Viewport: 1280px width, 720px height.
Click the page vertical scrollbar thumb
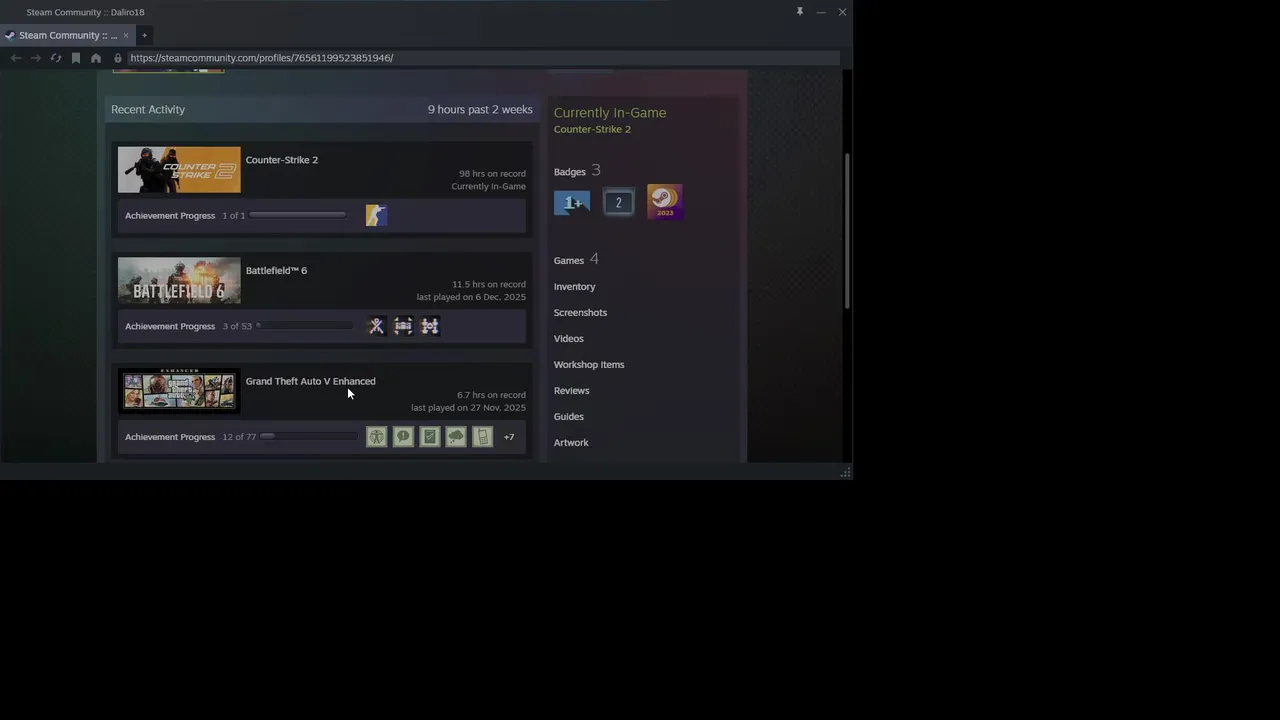[x=848, y=231]
